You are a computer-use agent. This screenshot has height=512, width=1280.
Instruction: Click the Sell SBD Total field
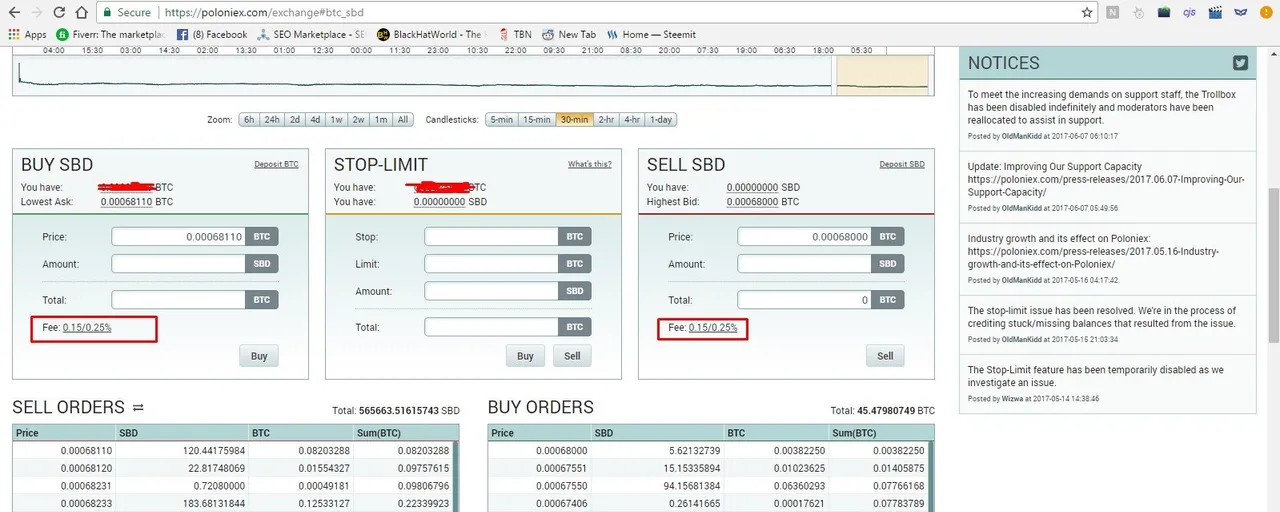[804, 299]
